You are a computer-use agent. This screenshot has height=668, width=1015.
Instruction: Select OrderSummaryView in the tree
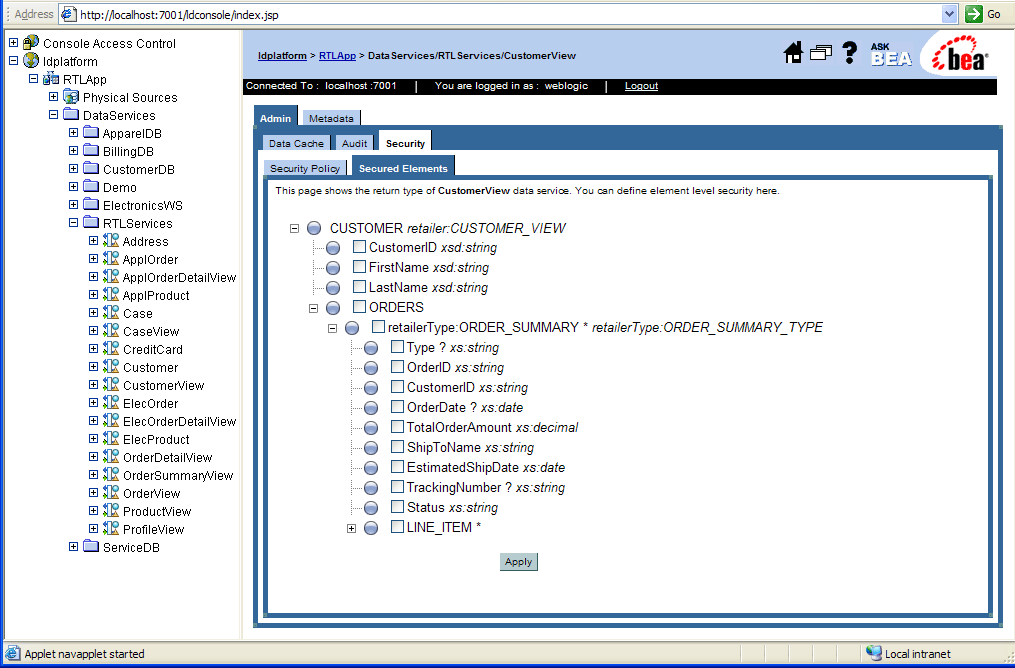178,475
